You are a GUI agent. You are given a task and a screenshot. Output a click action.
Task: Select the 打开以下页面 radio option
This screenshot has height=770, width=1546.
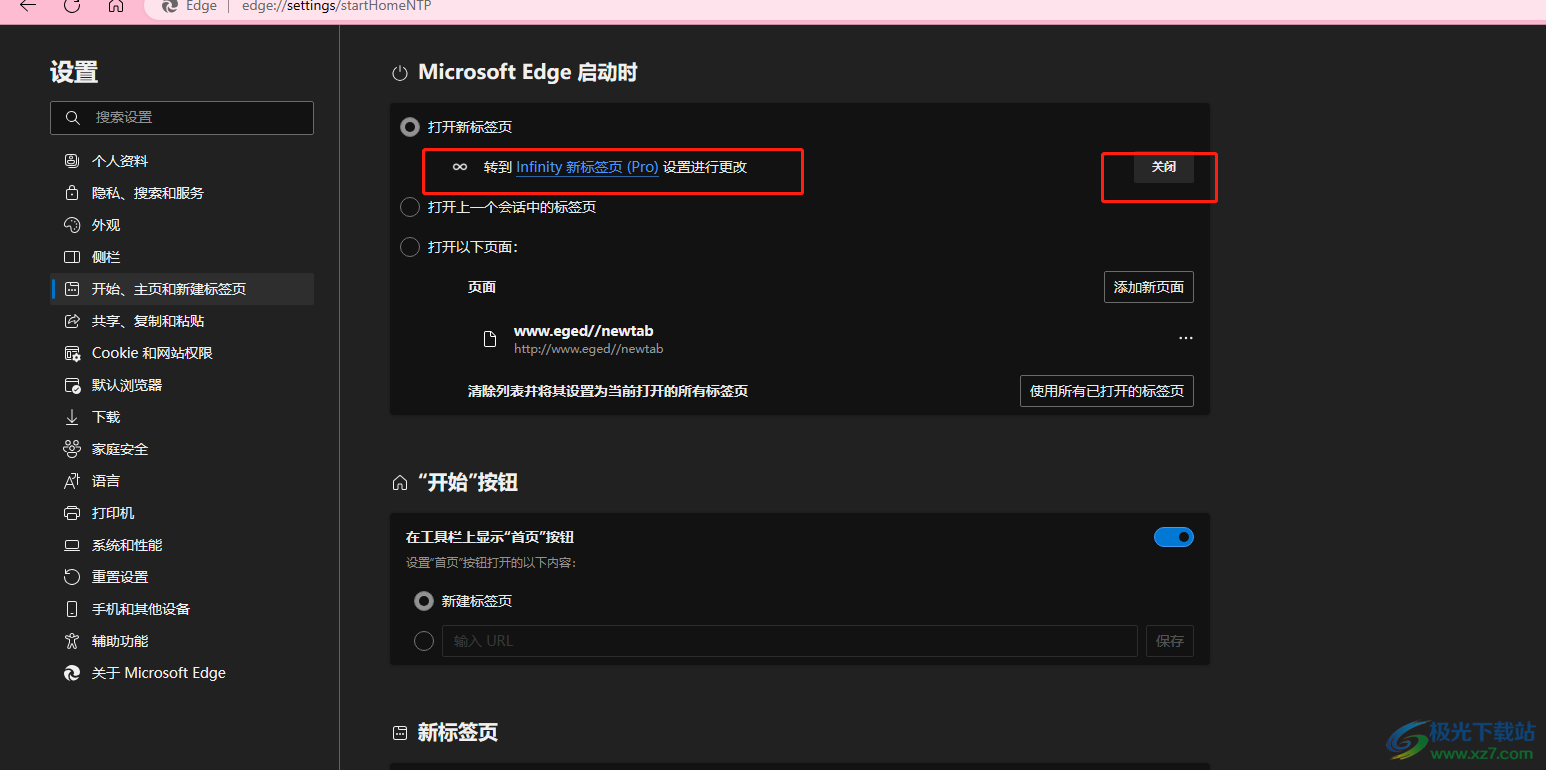coord(410,247)
